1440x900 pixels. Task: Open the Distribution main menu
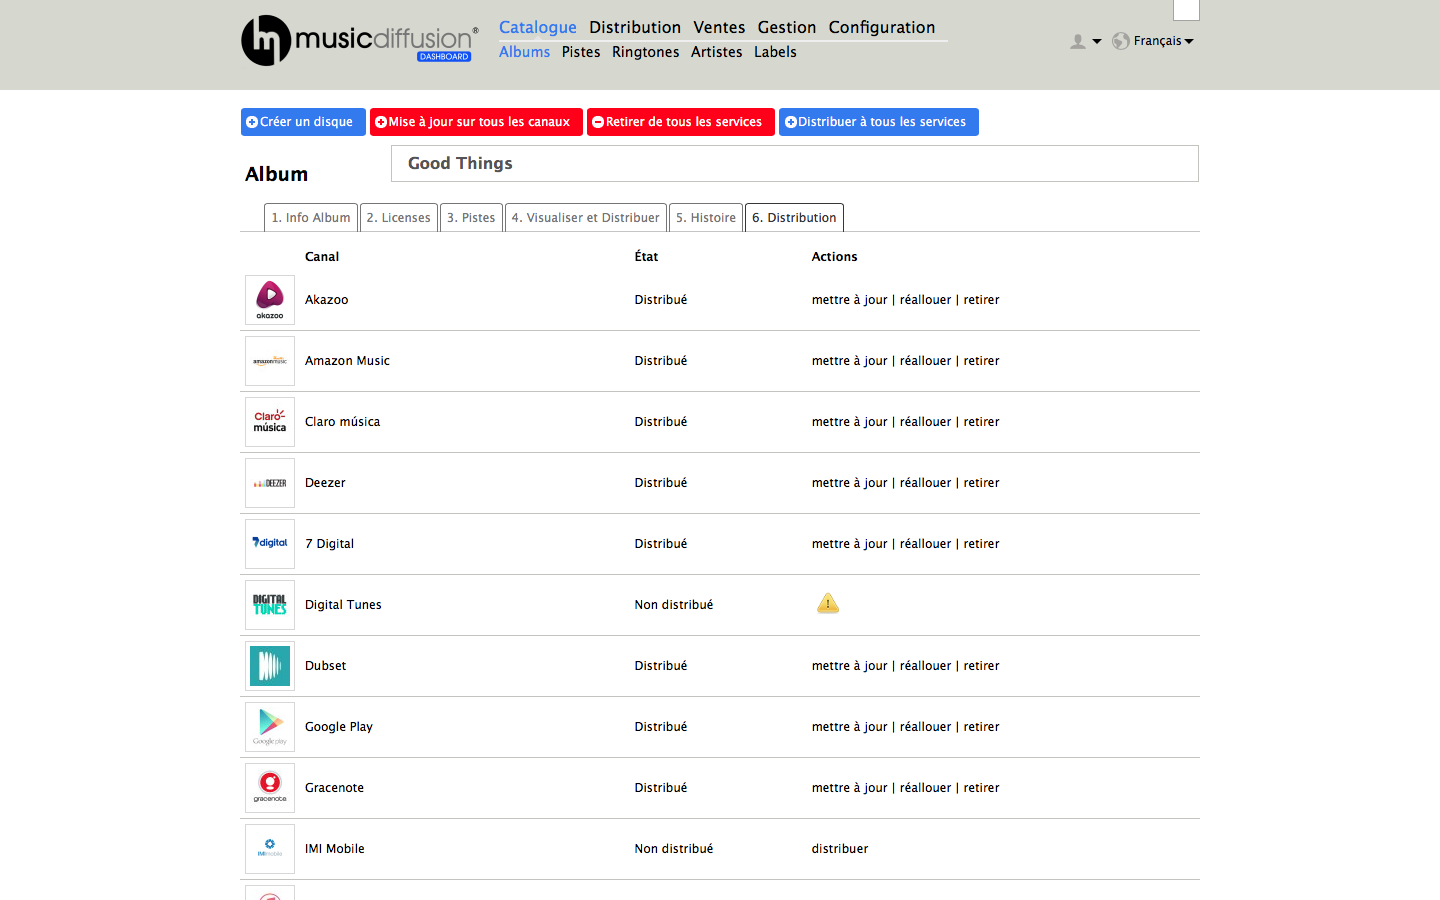click(635, 27)
